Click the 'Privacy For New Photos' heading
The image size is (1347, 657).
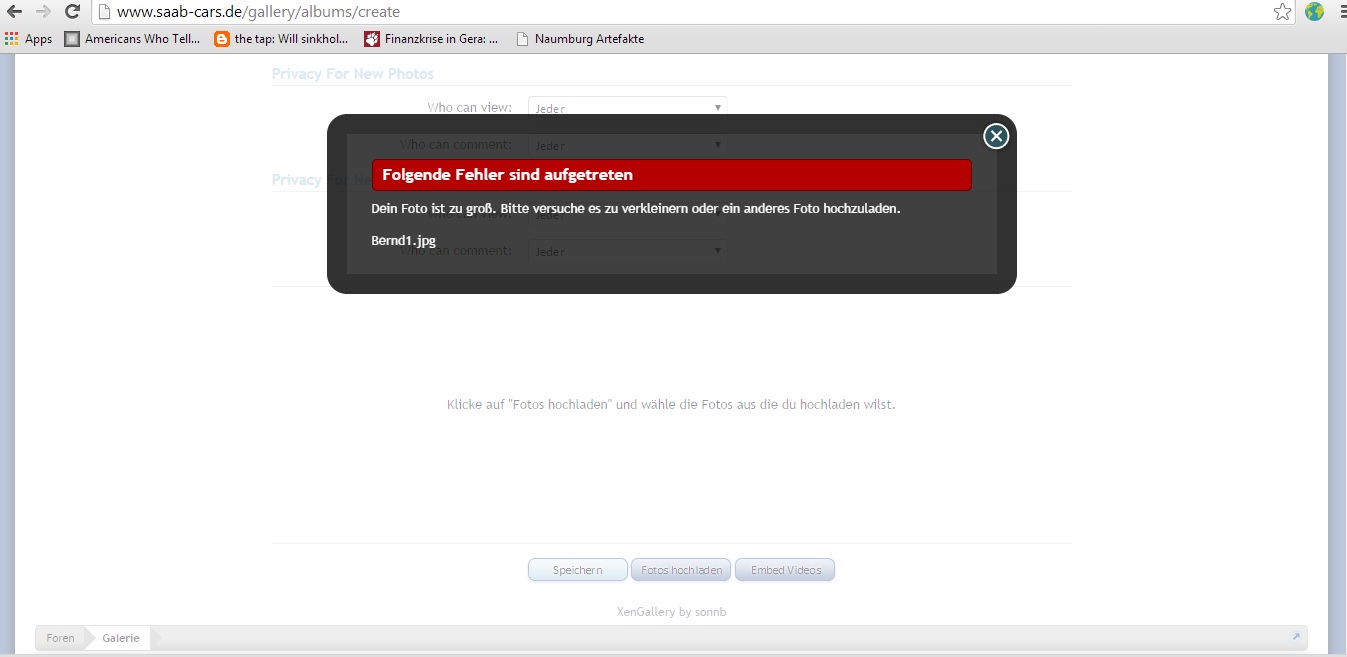click(353, 74)
